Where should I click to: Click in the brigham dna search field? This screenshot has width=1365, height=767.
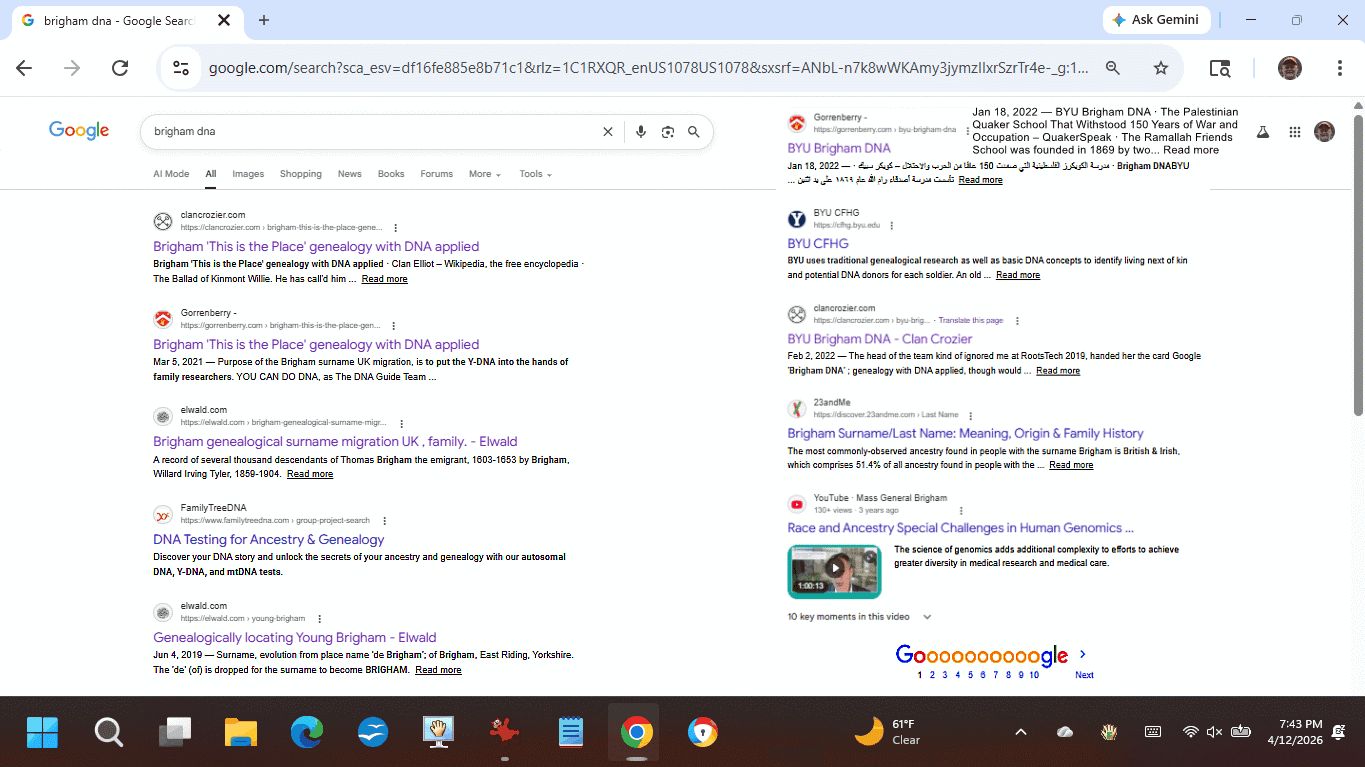point(370,132)
